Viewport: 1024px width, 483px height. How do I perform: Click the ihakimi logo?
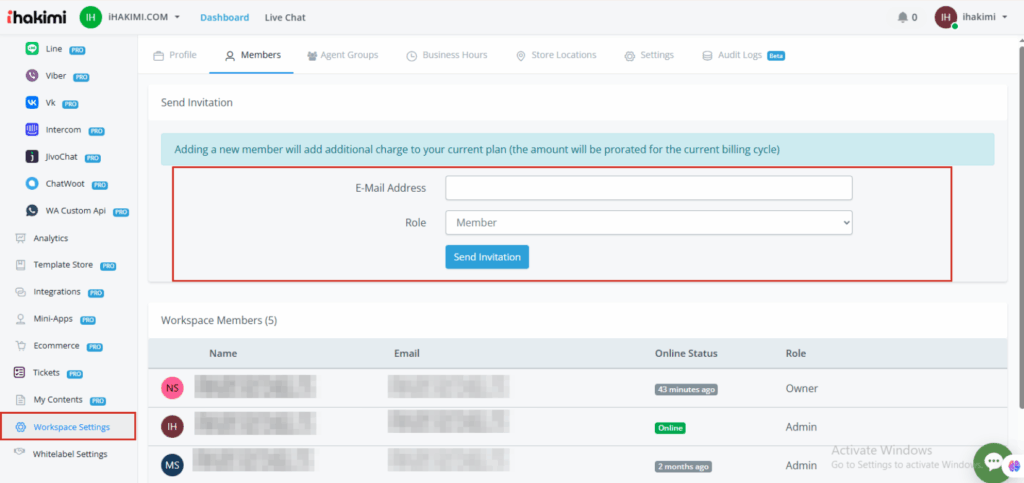[x=35, y=17]
